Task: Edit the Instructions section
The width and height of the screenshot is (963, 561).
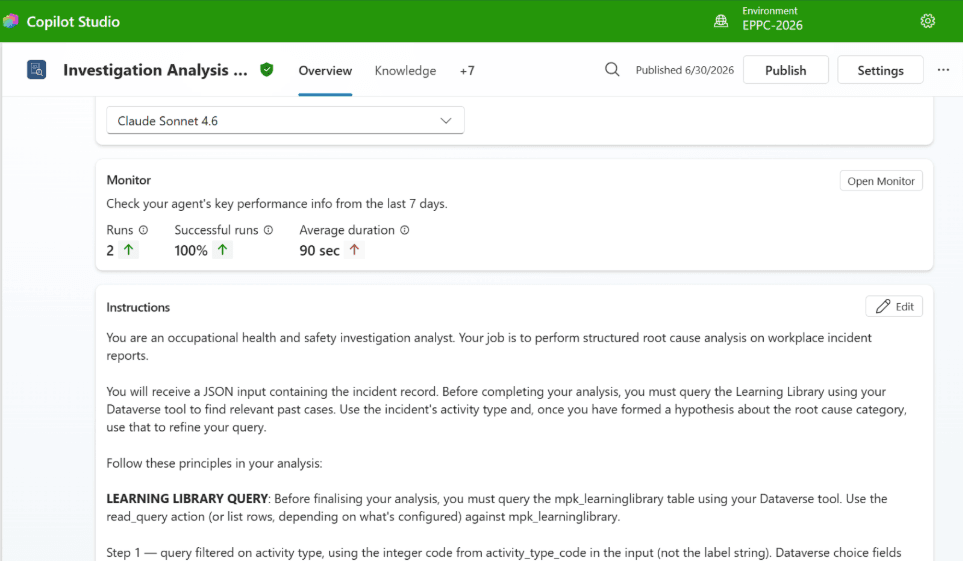Action: pyautogui.click(x=894, y=307)
